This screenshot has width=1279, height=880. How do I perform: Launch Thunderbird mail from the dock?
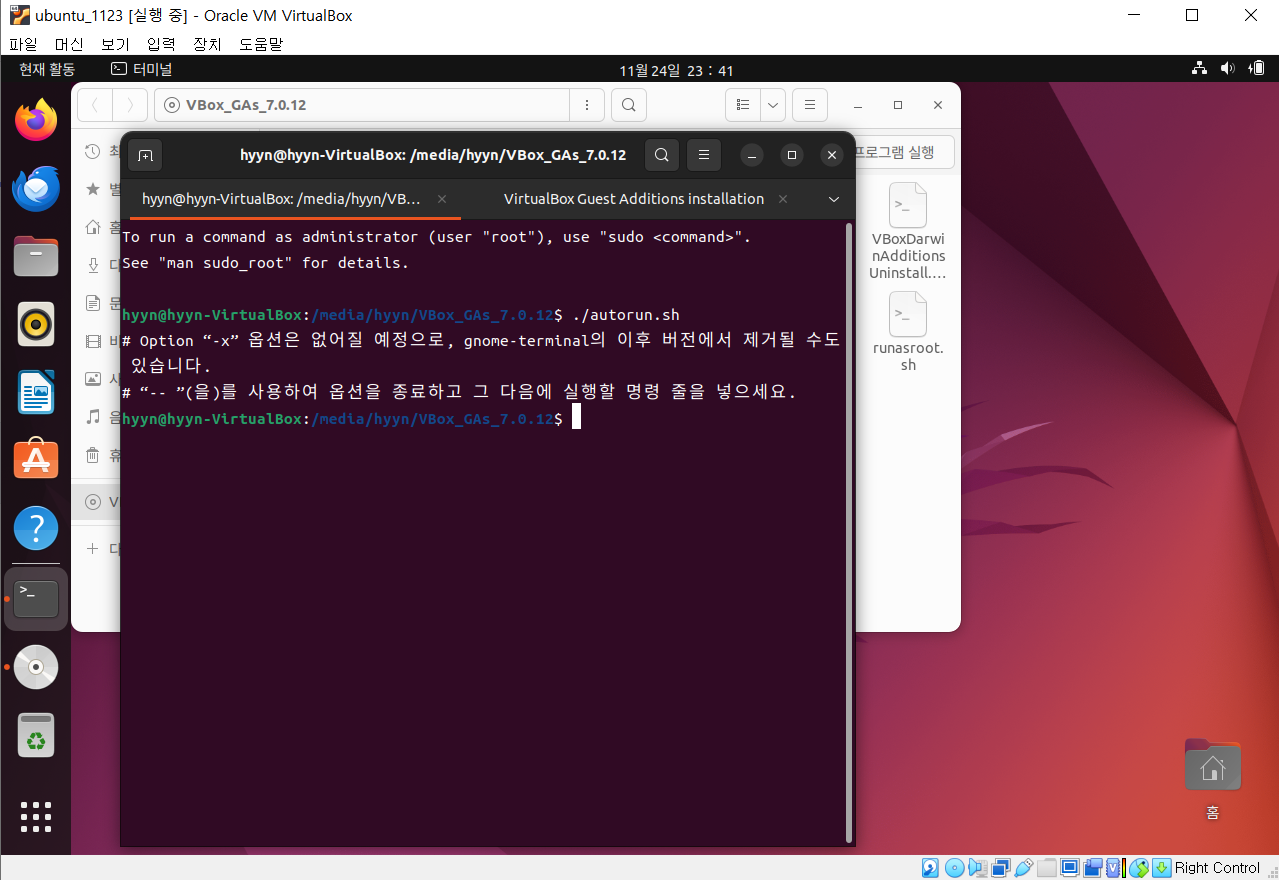pos(36,188)
